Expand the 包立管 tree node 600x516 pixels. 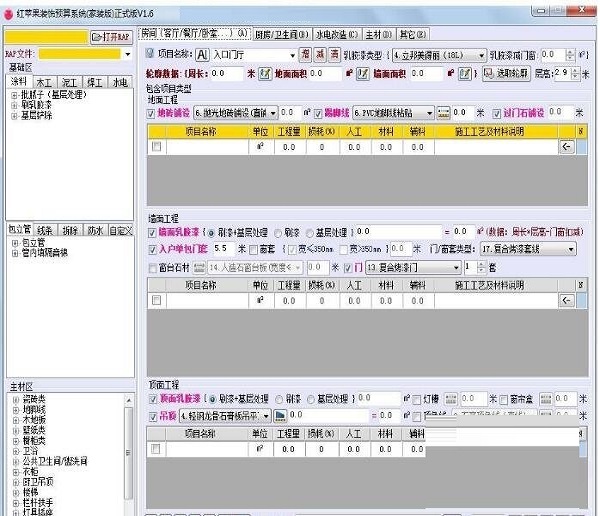[15, 243]
